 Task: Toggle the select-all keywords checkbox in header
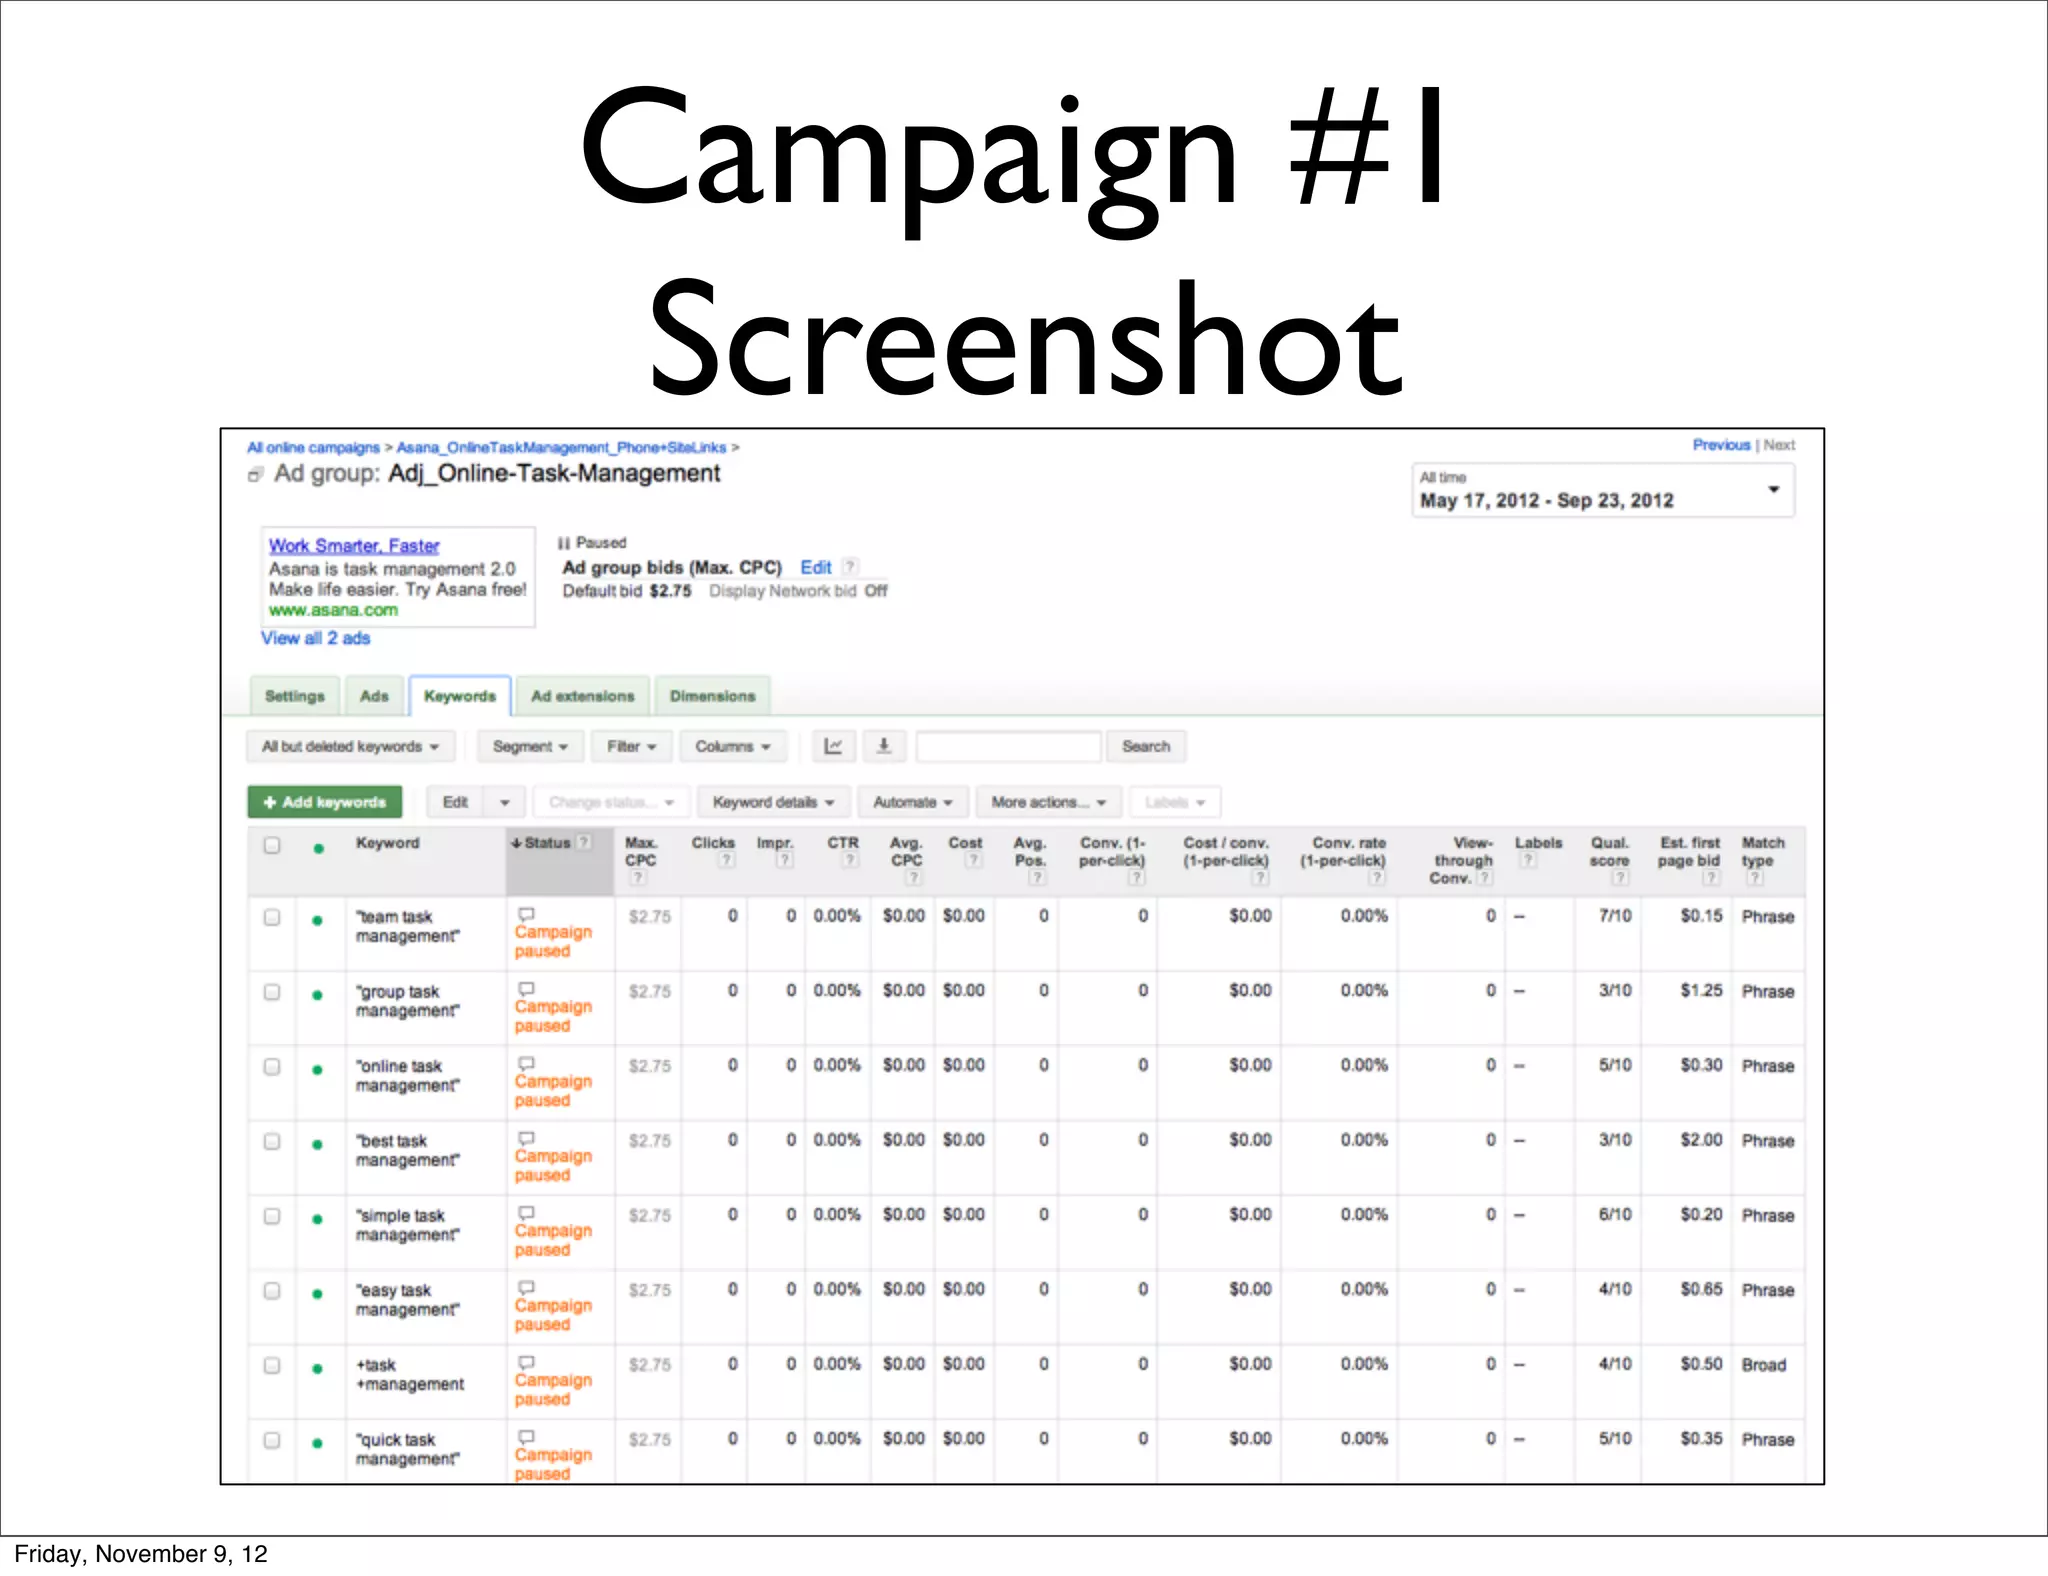pos(272,846)
